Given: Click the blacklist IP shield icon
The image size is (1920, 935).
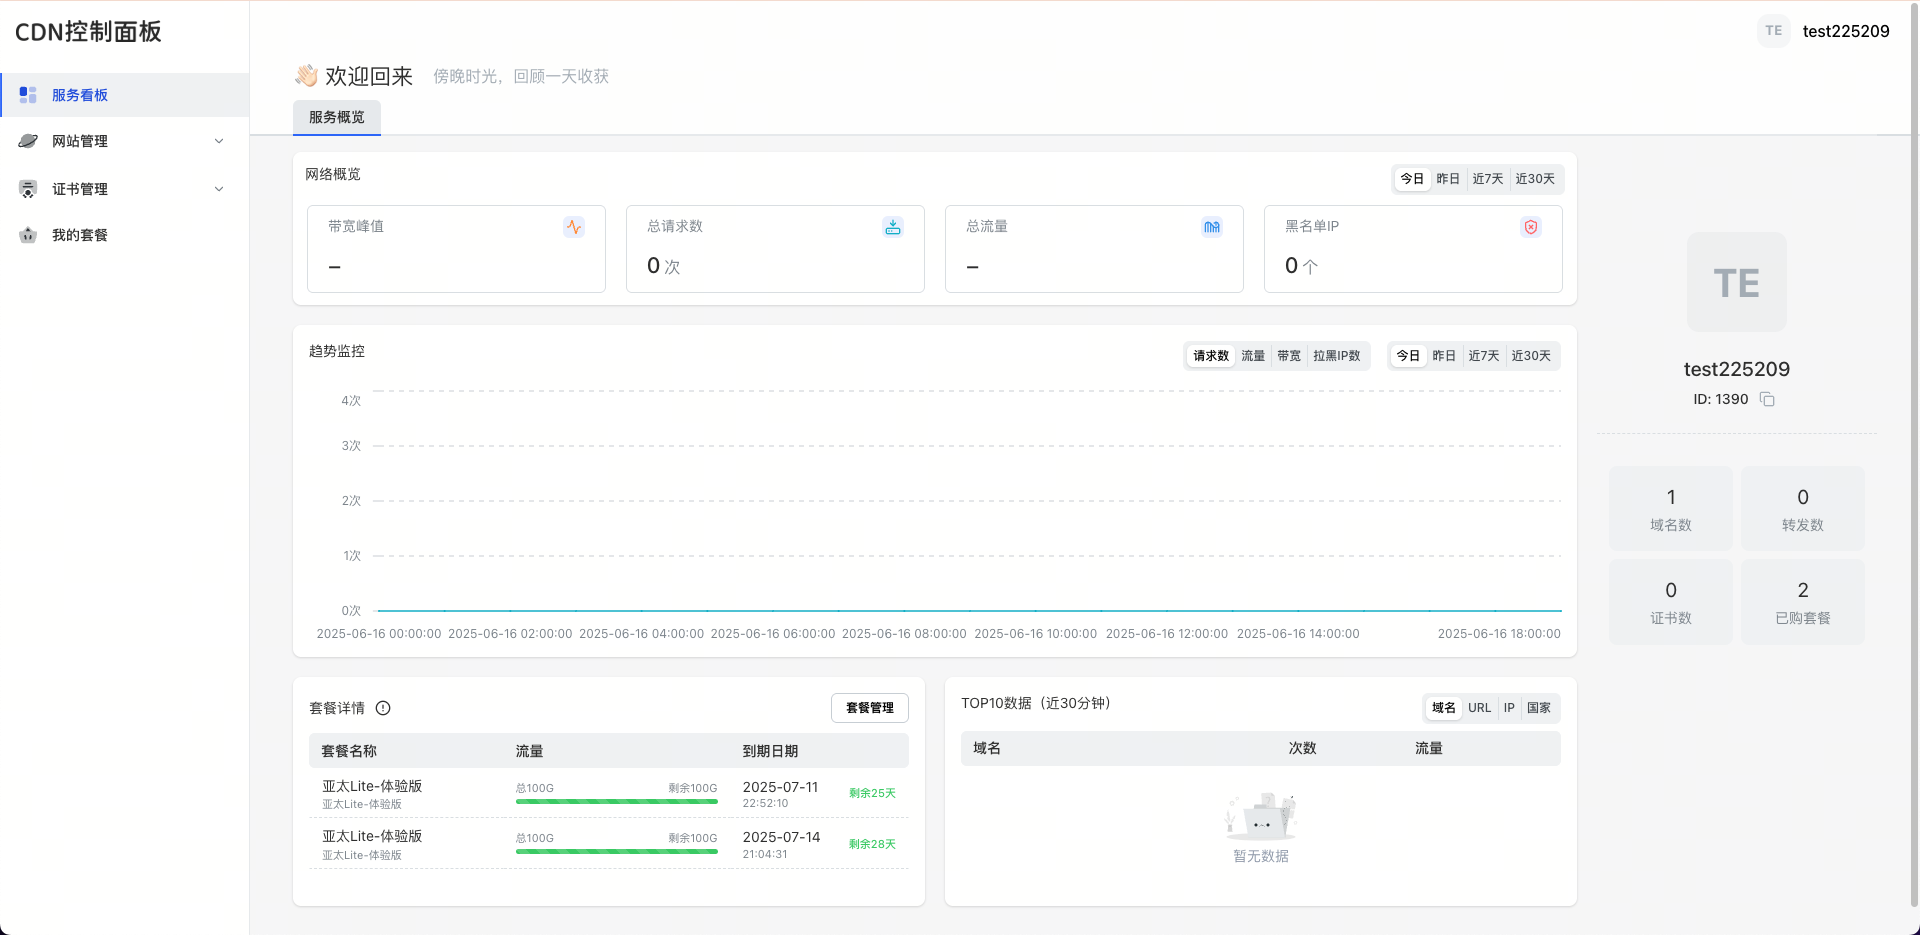Looking at the screenshot, I should tap(1530, 227).
